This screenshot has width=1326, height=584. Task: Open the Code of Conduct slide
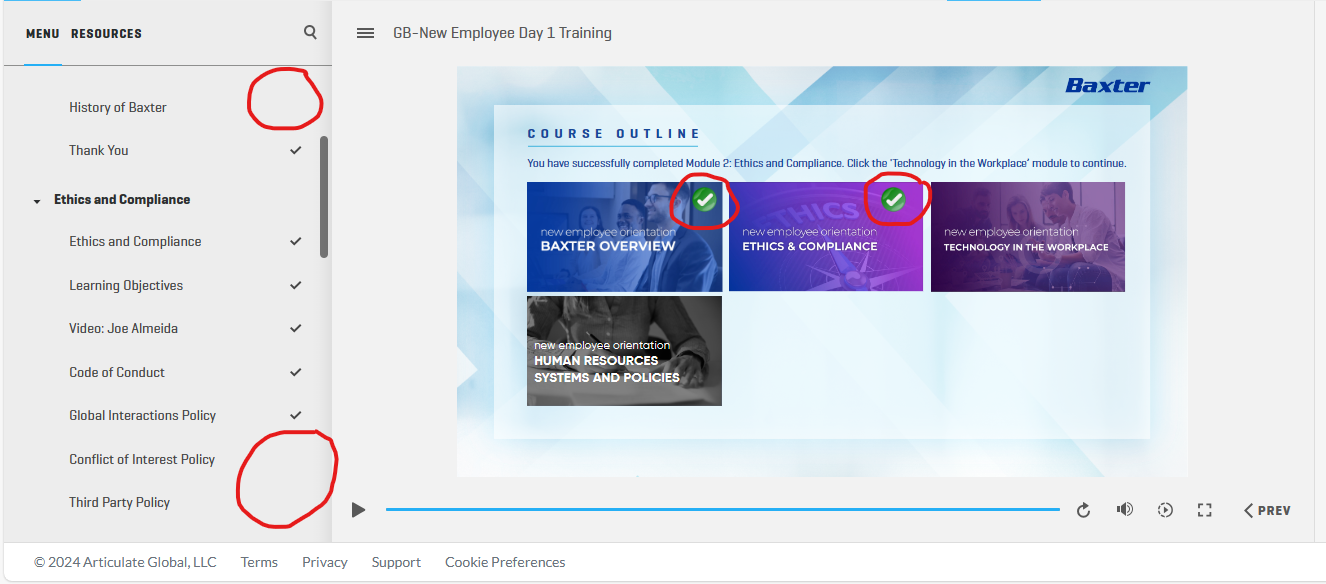pos(117,372)
